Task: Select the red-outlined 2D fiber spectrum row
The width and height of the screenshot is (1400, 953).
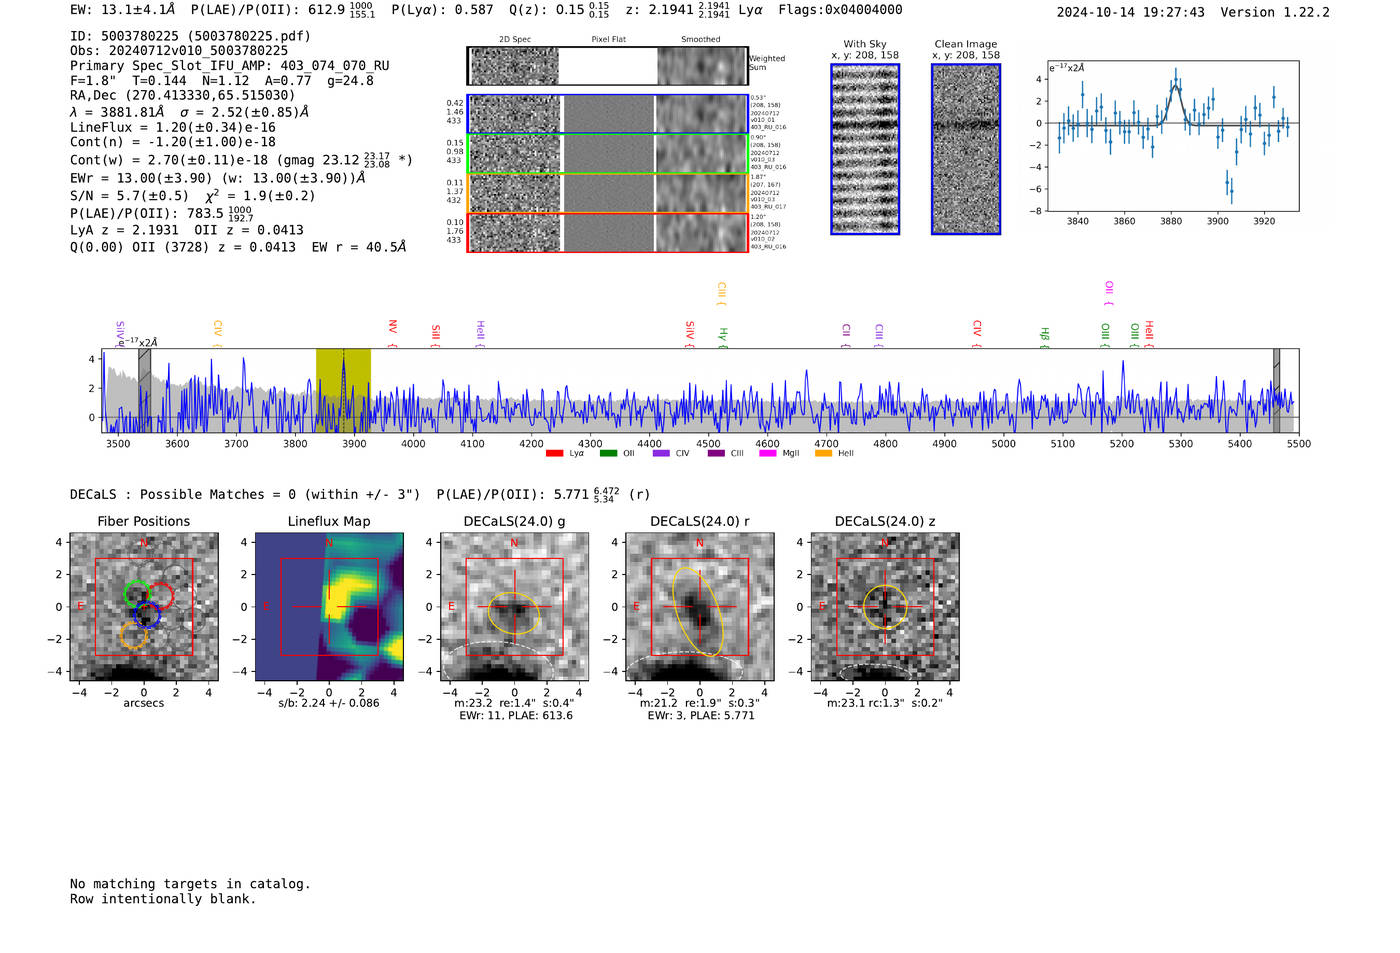Action: [608, 232]
